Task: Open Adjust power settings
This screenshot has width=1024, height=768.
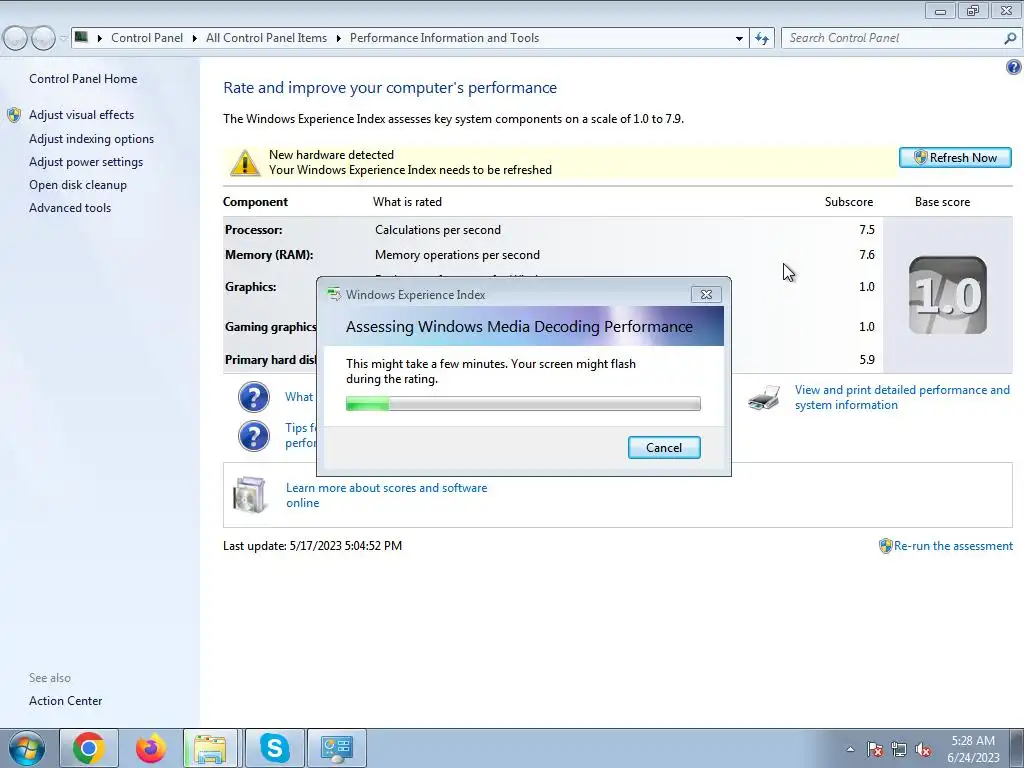Action: click(x=86, y=162)
